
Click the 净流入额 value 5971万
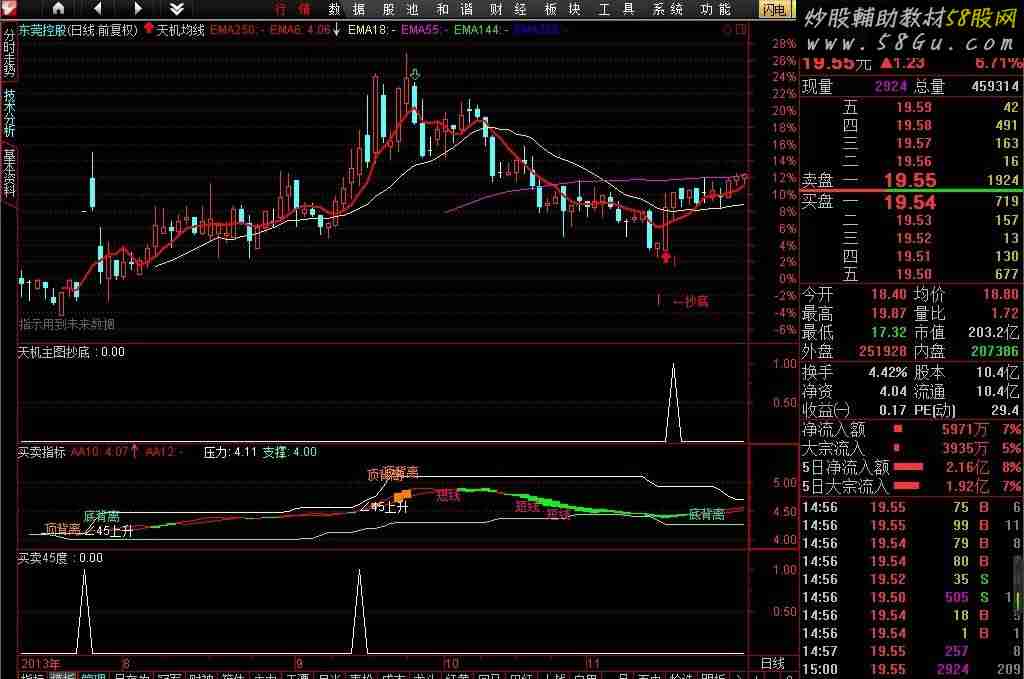pyautogui.click(x=965, y=429)
